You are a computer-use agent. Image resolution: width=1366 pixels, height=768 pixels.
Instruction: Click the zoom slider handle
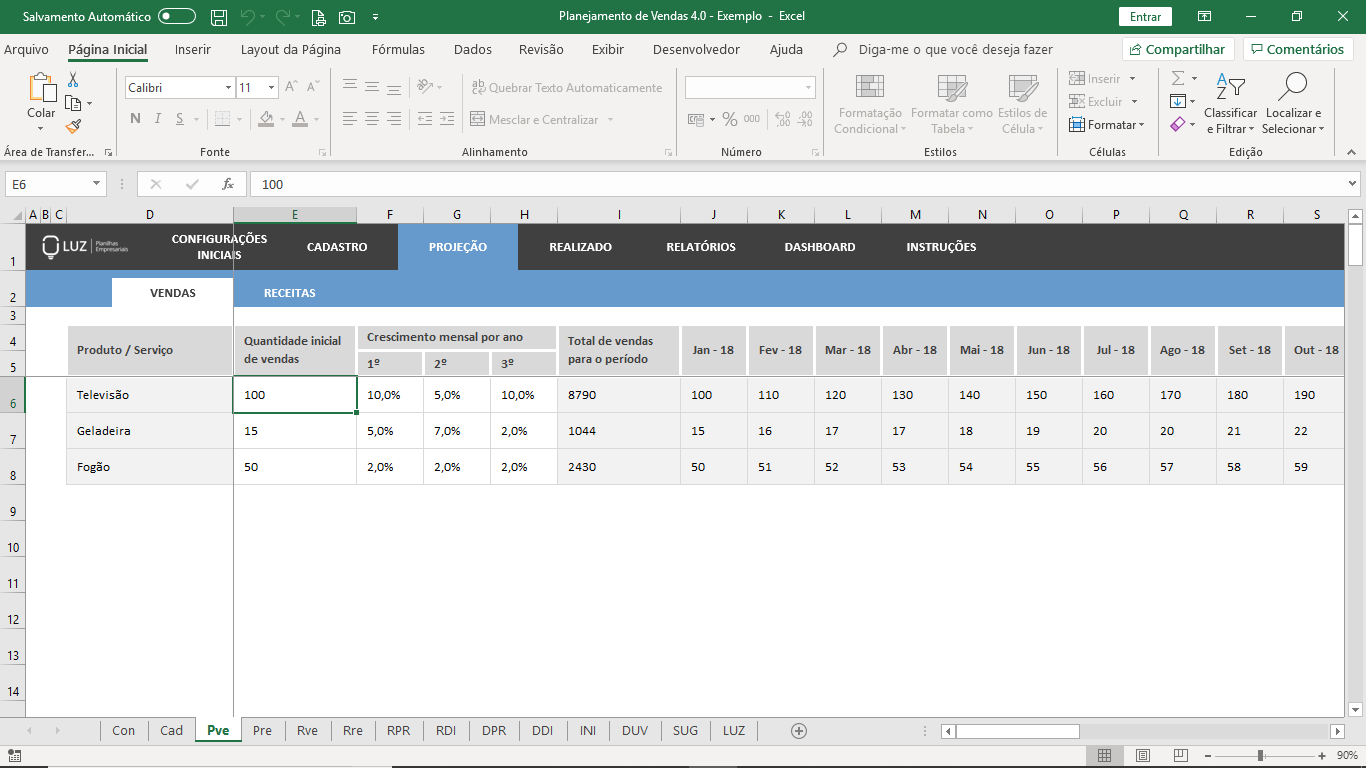pyautogui.click(x=1261, y=756)
